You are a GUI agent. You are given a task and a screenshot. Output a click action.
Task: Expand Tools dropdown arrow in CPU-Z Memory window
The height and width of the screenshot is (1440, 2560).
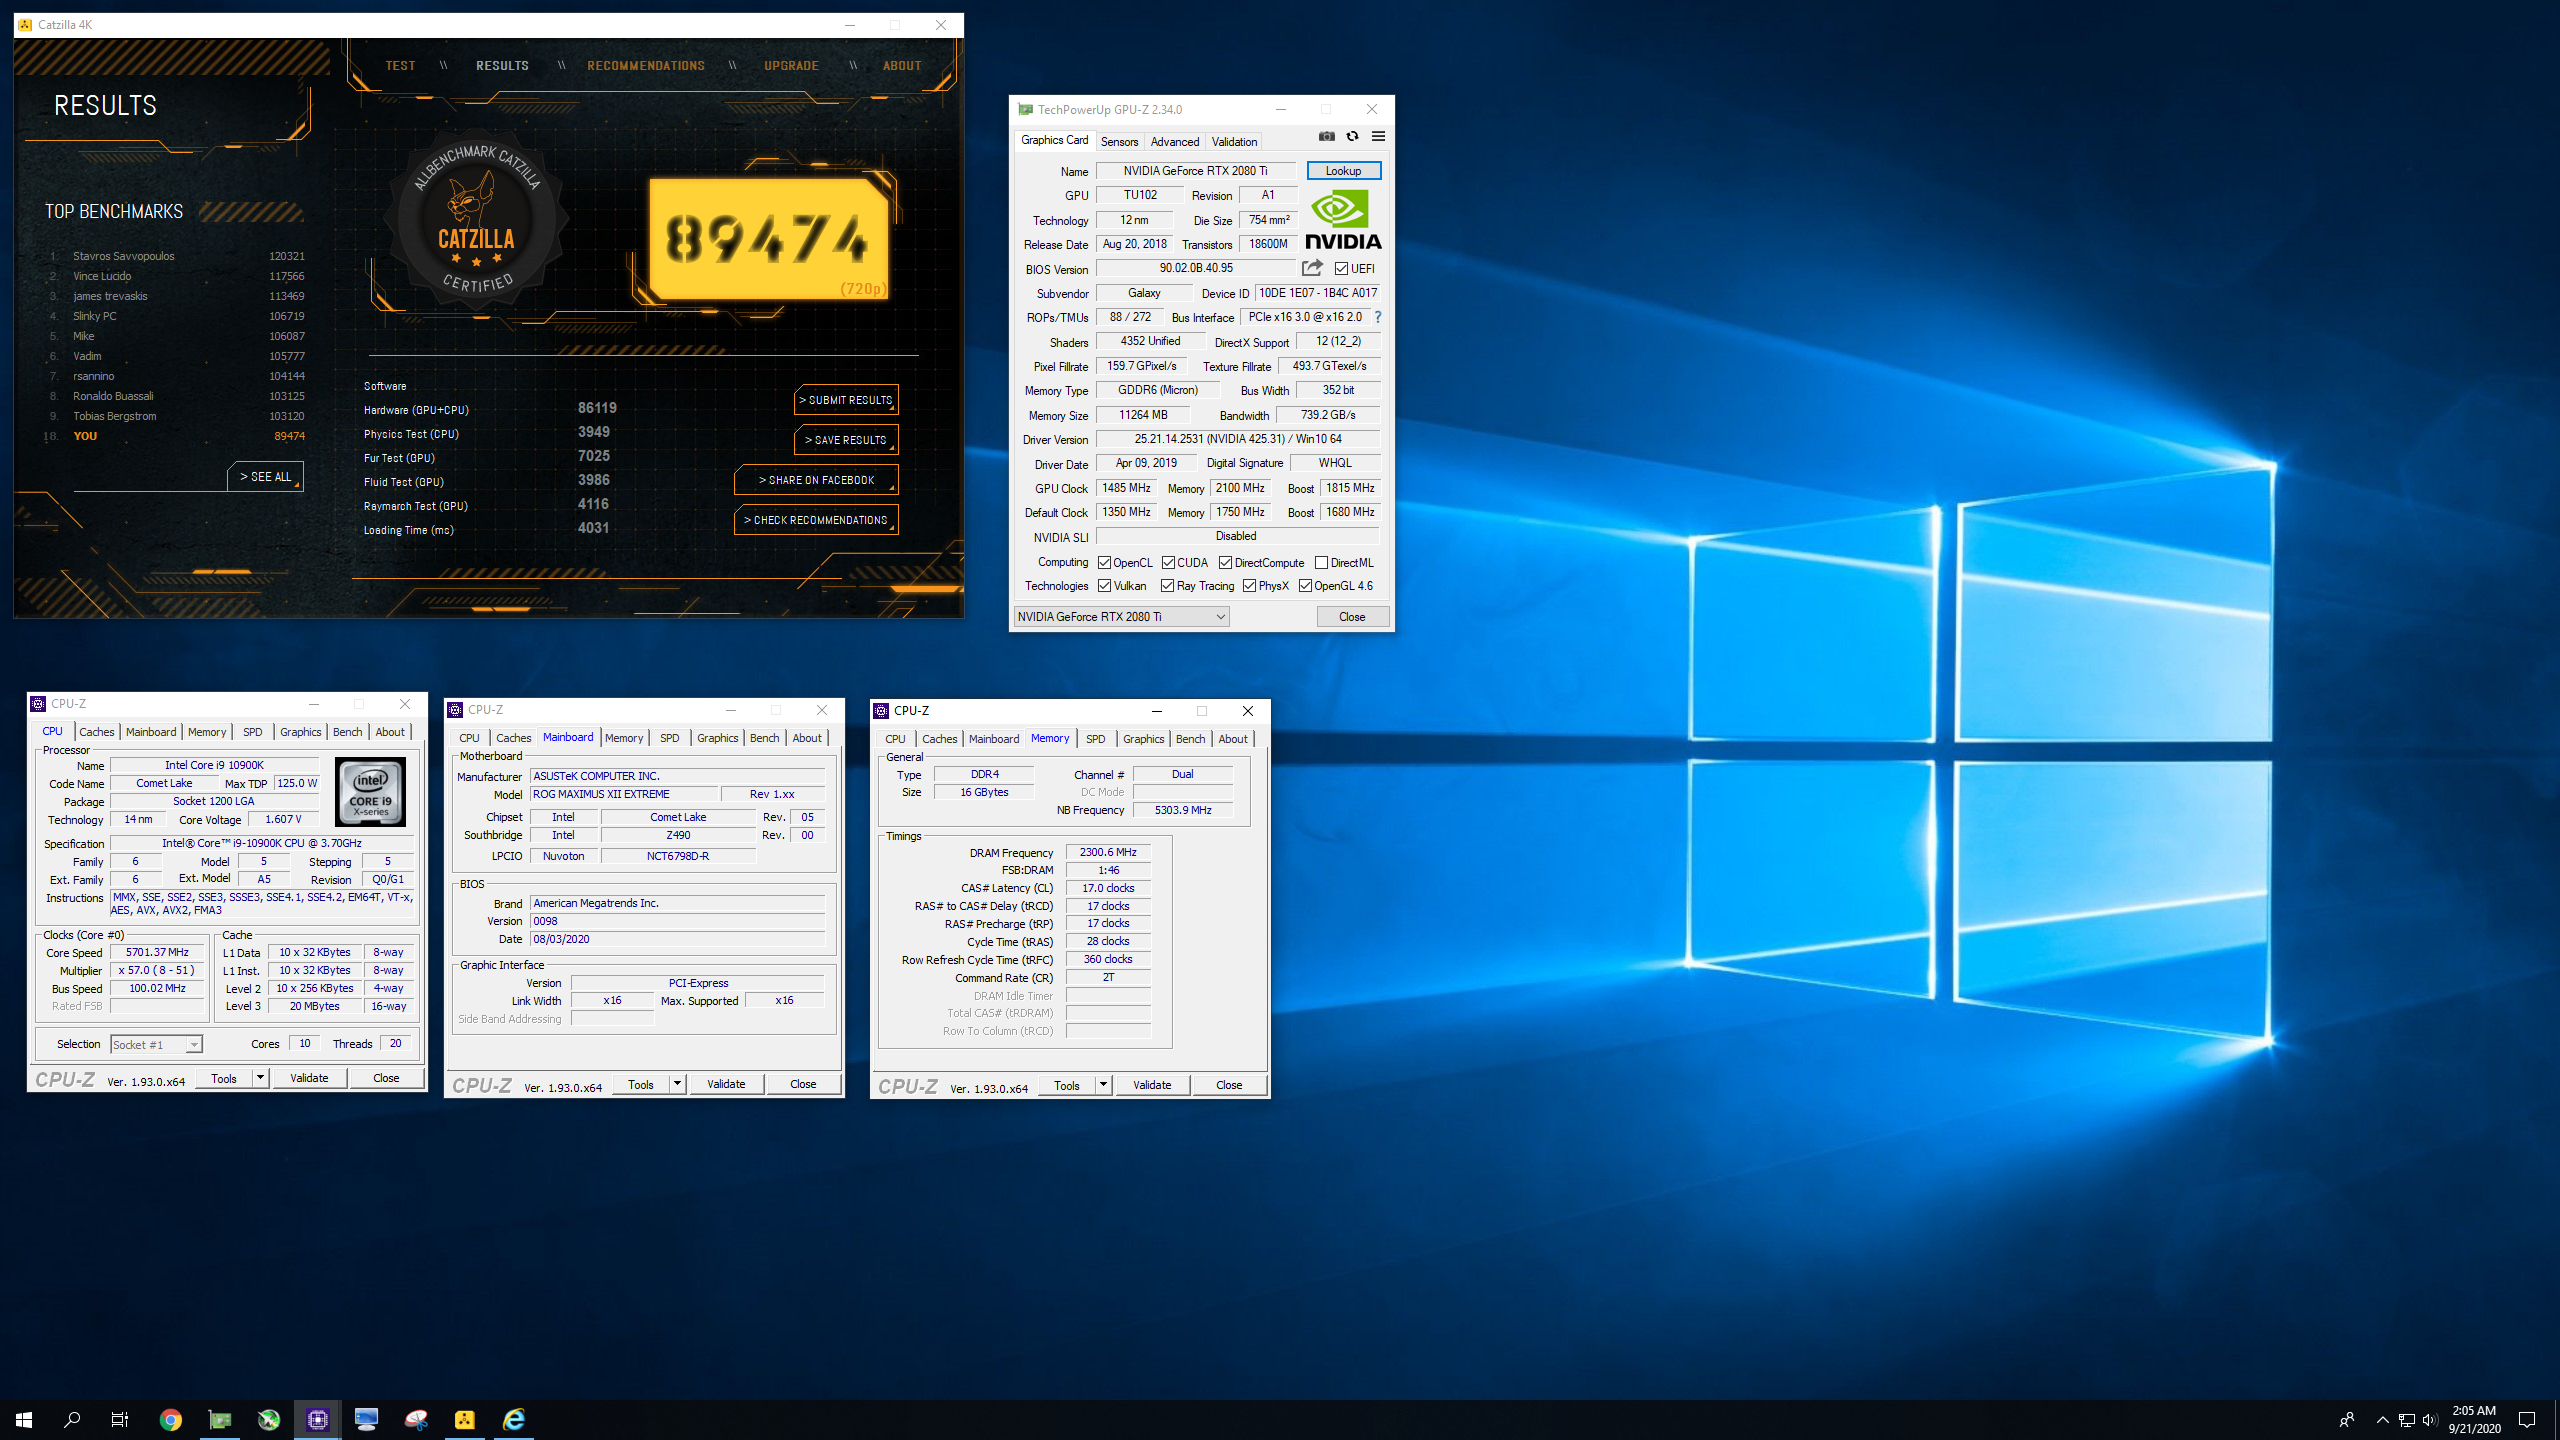[x=1103, y=1085]
